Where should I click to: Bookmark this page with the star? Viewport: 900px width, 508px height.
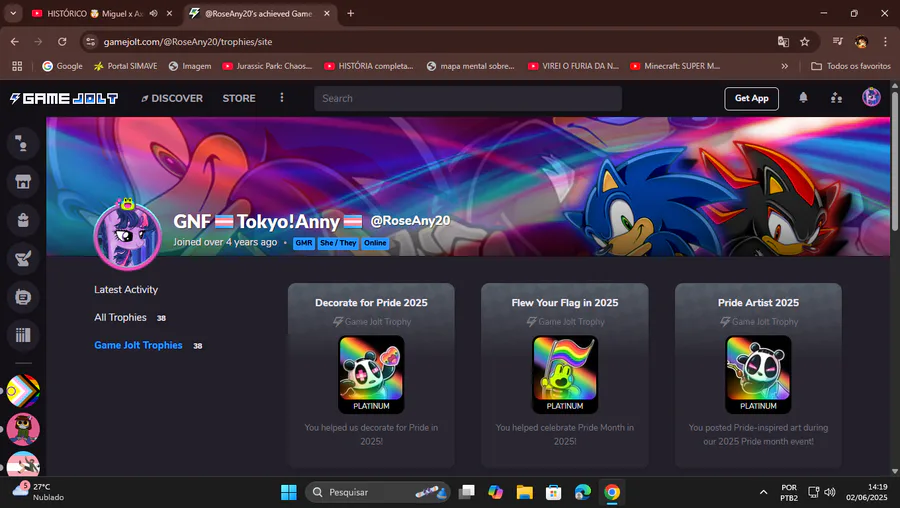(805, 41)
